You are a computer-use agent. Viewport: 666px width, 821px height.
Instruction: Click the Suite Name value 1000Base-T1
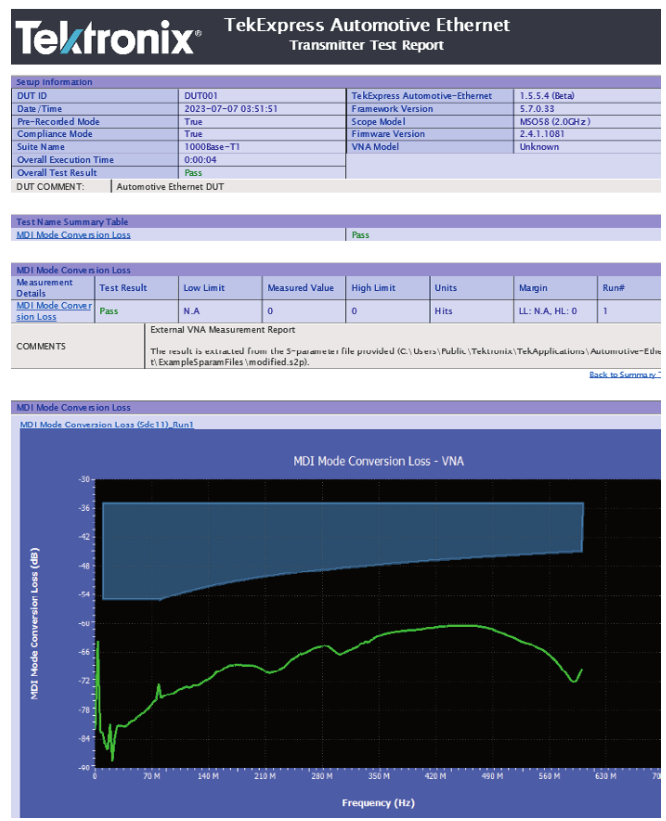(x=212, y=147)
